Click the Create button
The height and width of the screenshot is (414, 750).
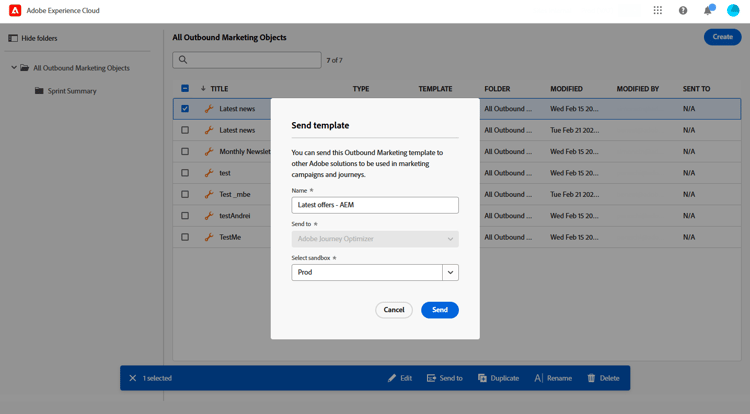coord(722,37)
